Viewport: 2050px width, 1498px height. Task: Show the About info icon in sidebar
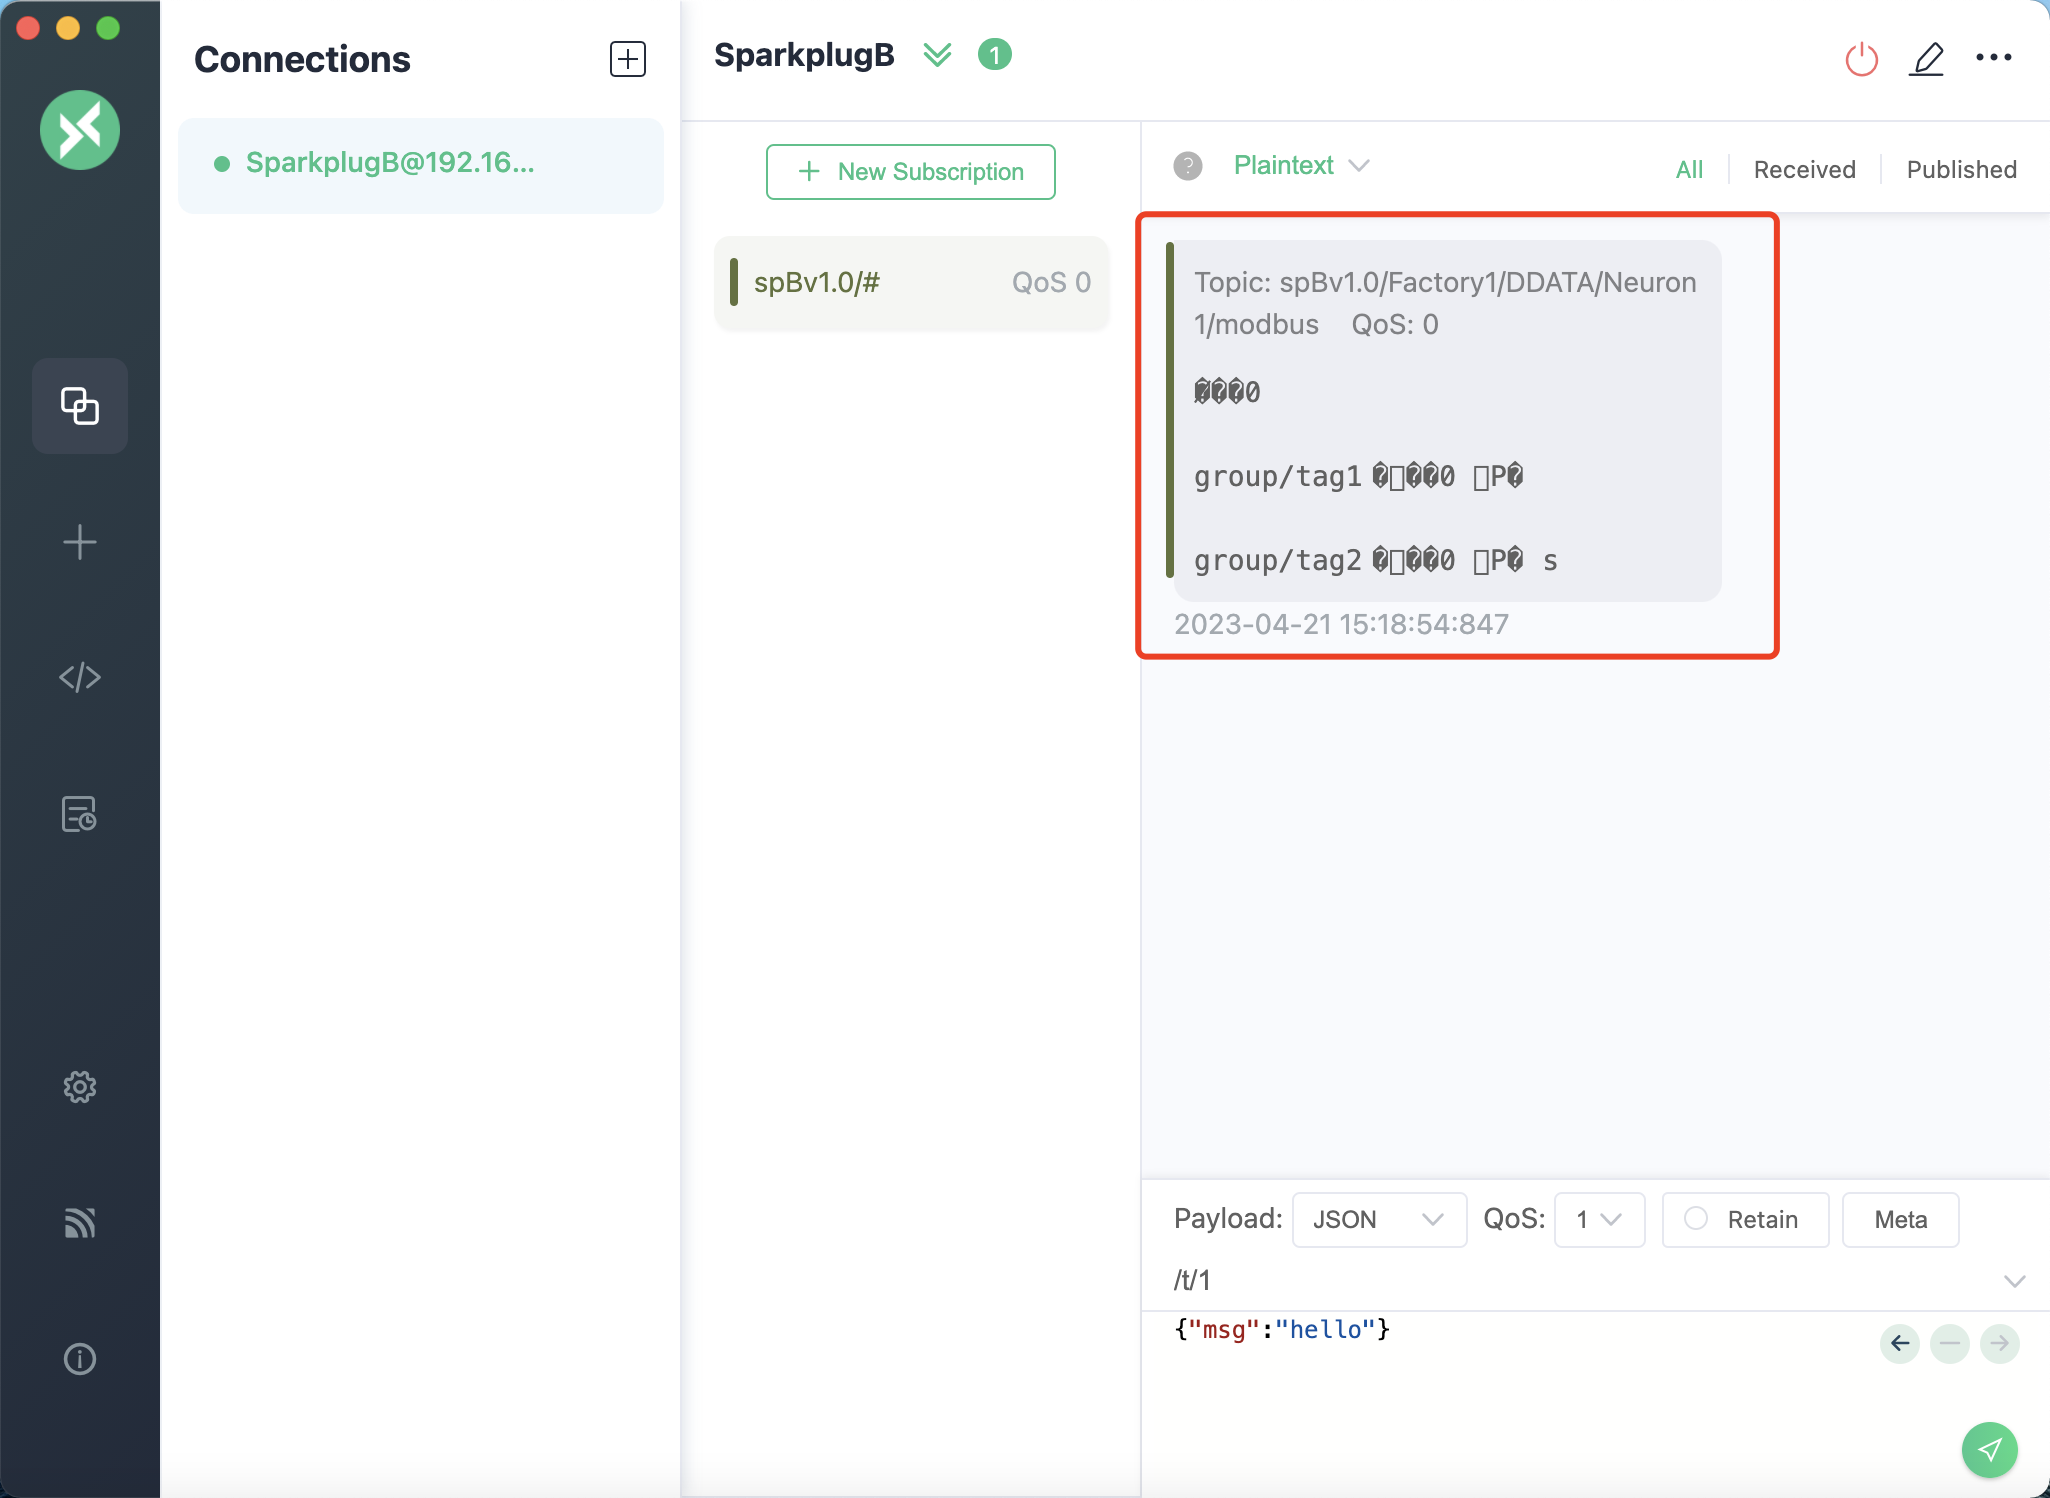[x=80, y=1358]
